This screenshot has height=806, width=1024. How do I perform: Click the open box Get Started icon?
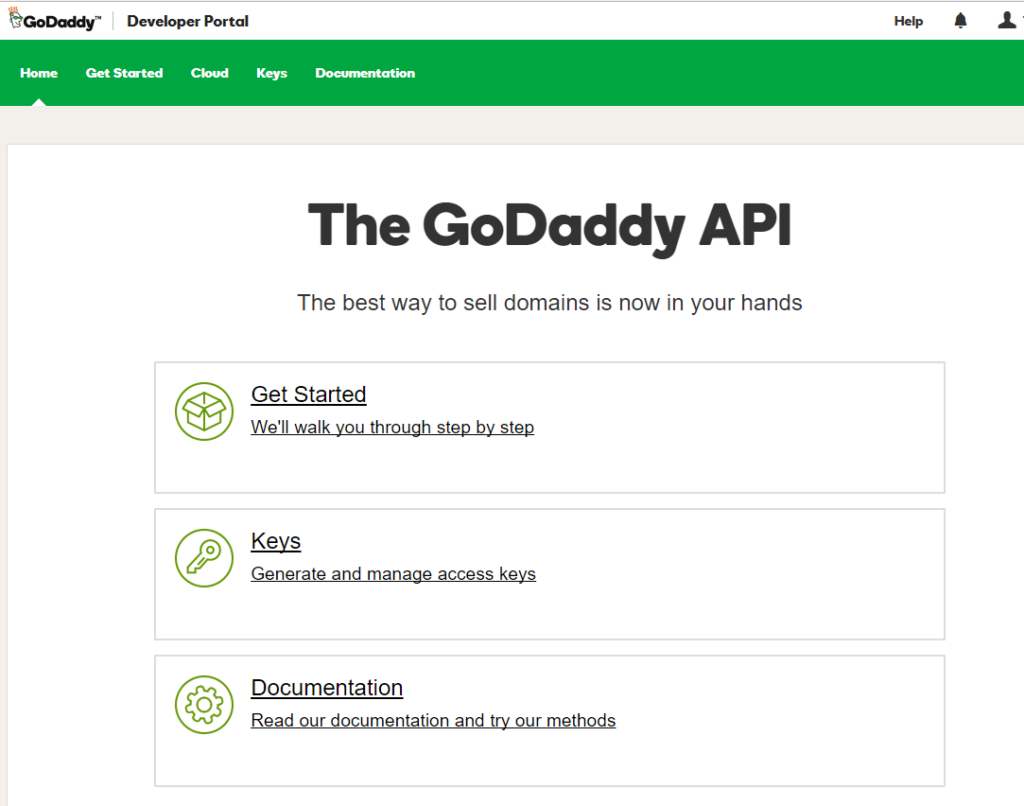coord(204,411)
